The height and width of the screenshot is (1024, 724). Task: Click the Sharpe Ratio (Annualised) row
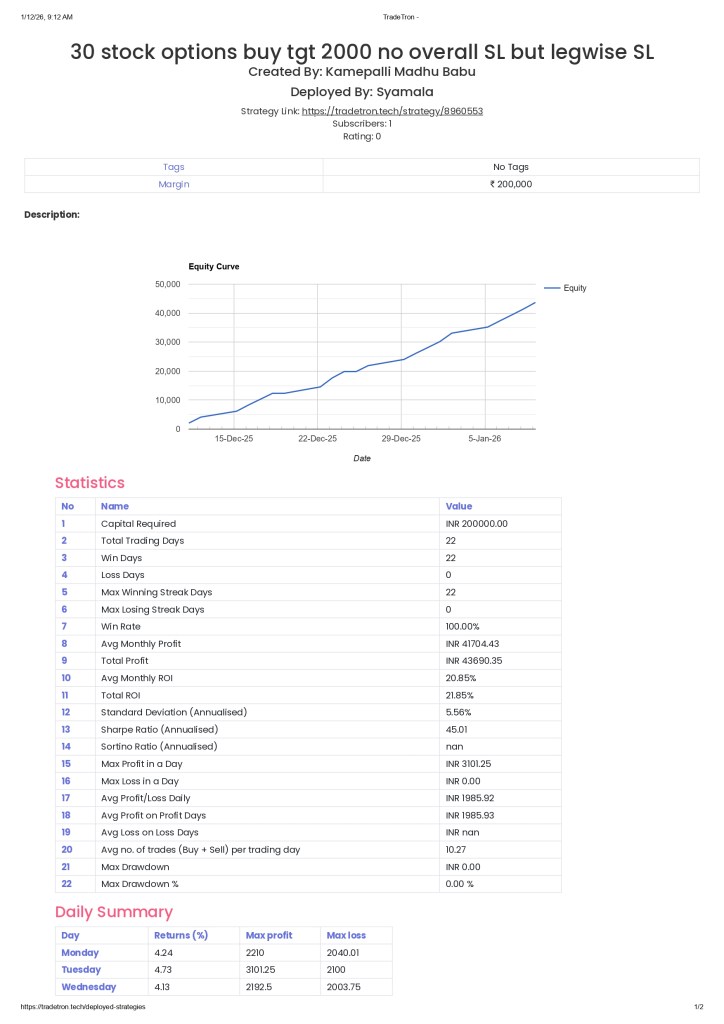click(x=158, y=729)
